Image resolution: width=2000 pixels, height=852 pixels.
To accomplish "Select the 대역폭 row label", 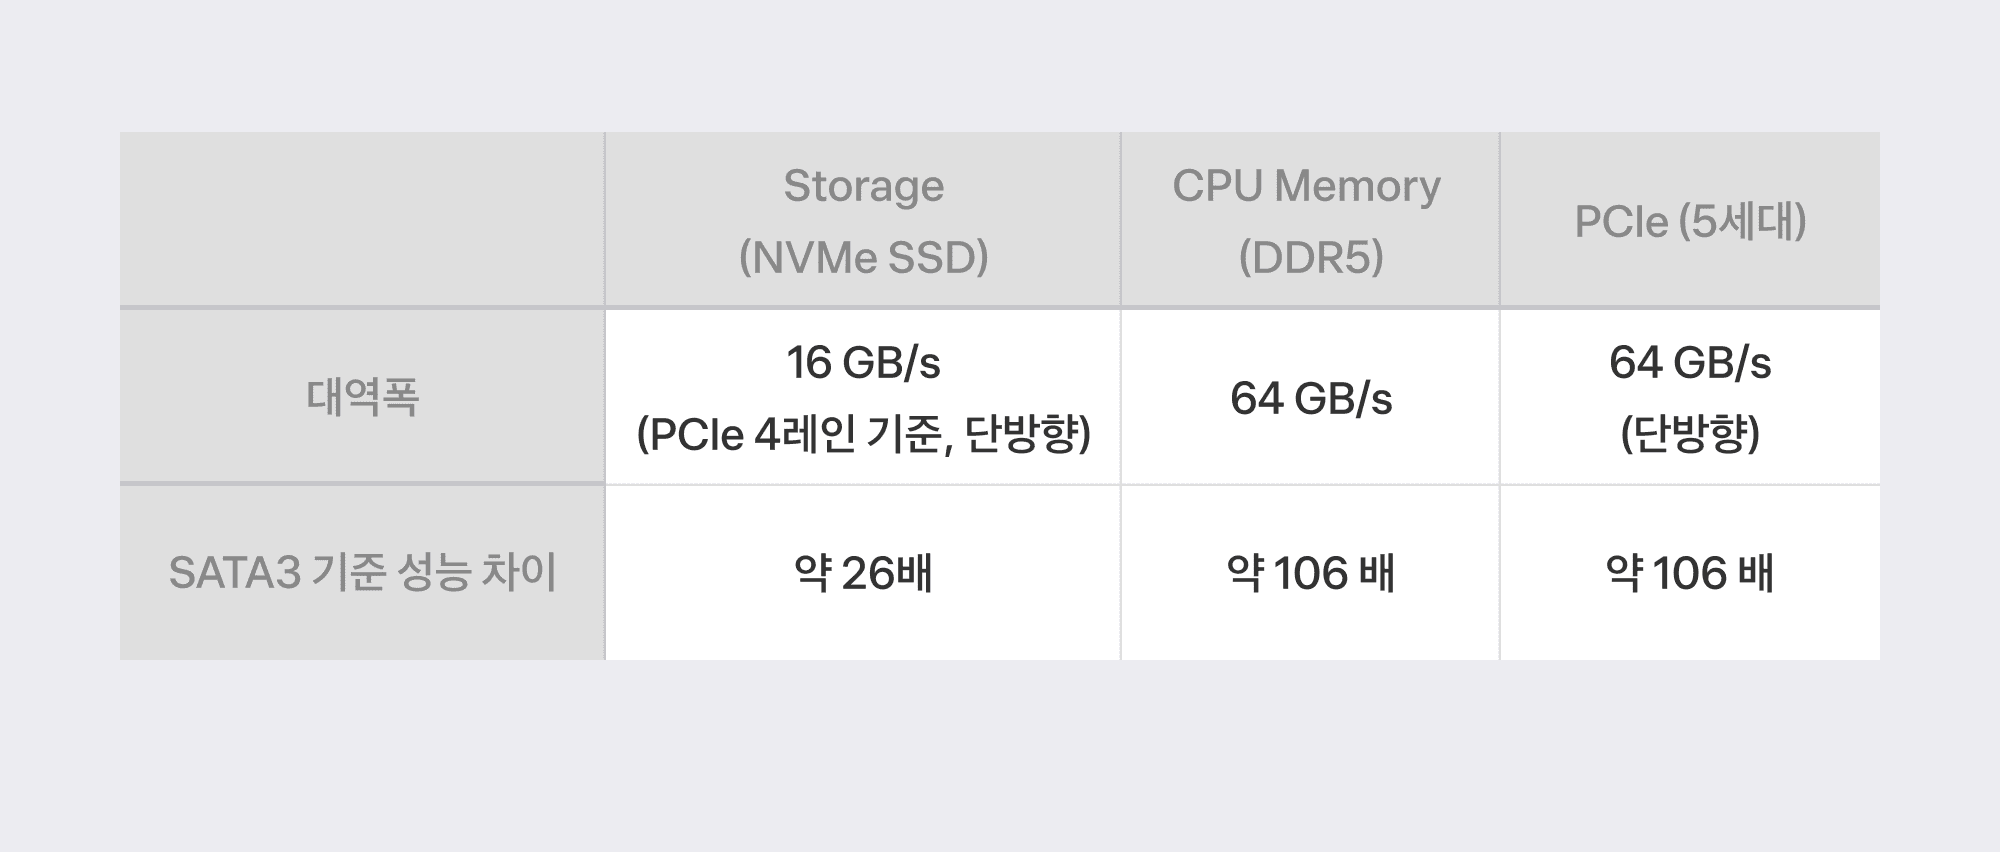I will coord(362,398).
